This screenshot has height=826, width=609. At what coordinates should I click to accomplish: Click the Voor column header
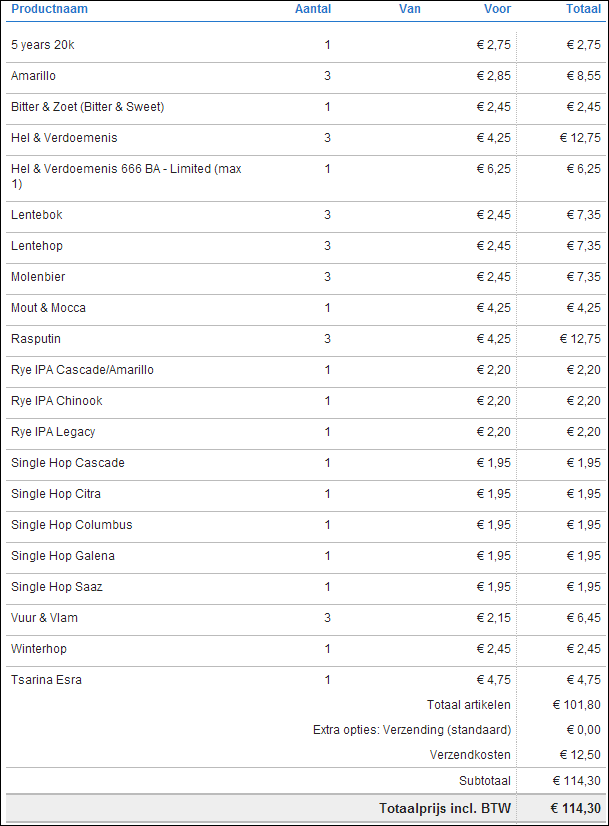point(497,9)
